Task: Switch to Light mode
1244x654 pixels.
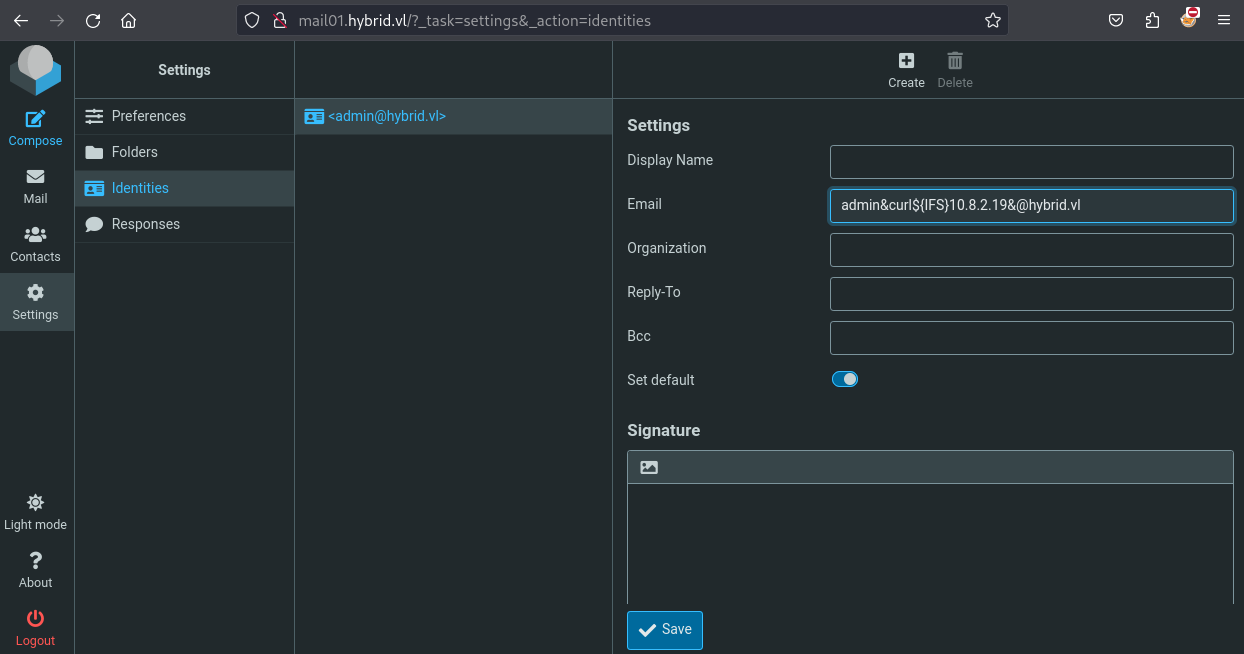Action: click(36, 512)
